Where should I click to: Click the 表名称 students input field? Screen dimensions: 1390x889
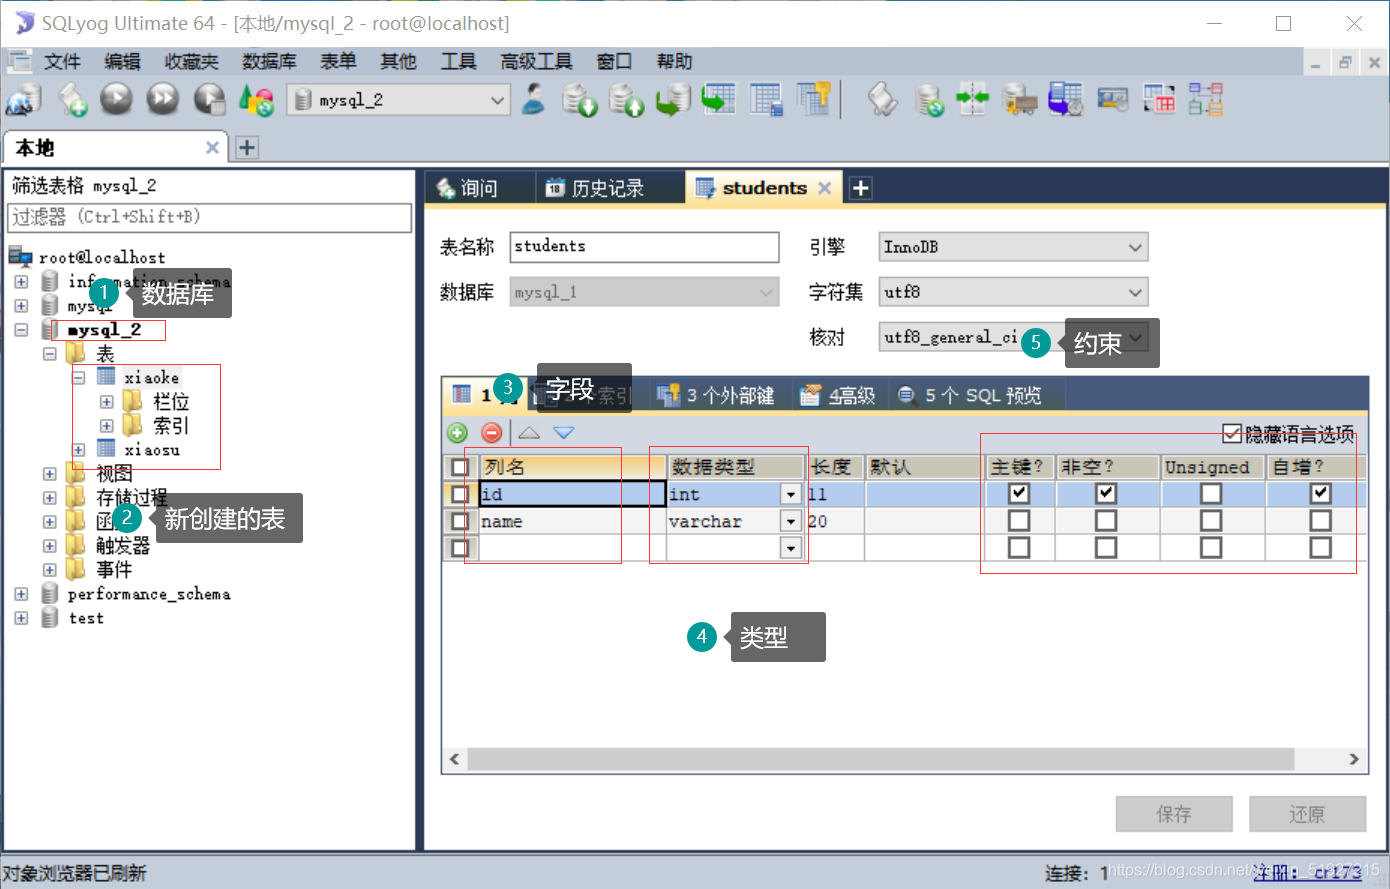pos(644,247)
